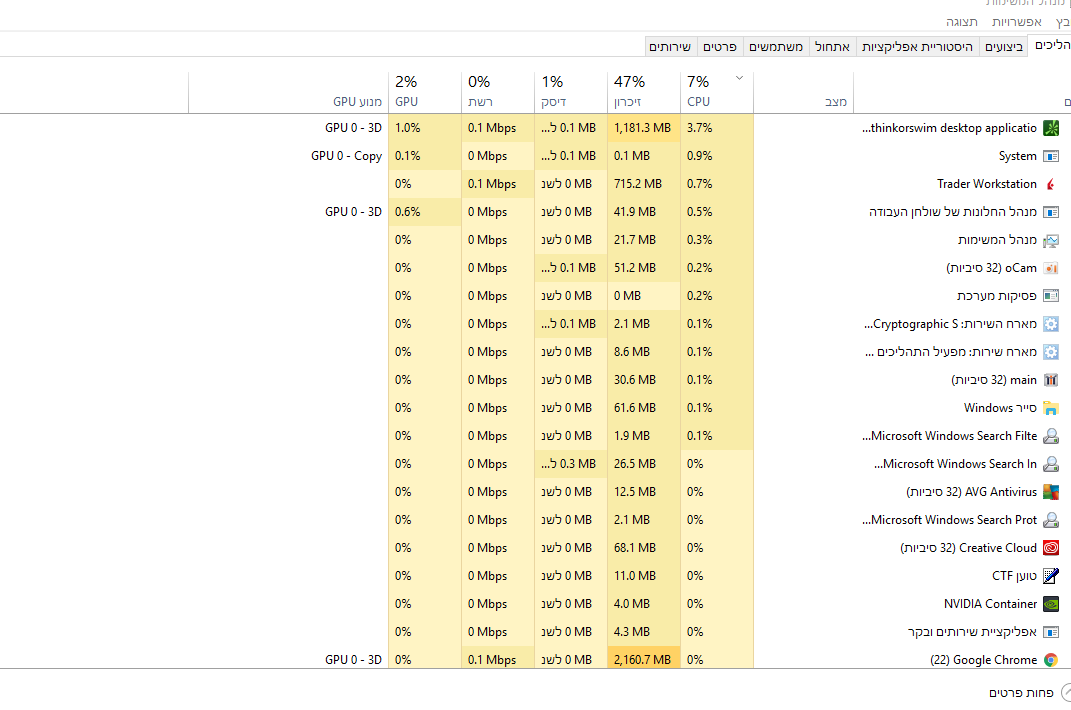Open the אפשרויות menu

click(x=1016, y=22)
